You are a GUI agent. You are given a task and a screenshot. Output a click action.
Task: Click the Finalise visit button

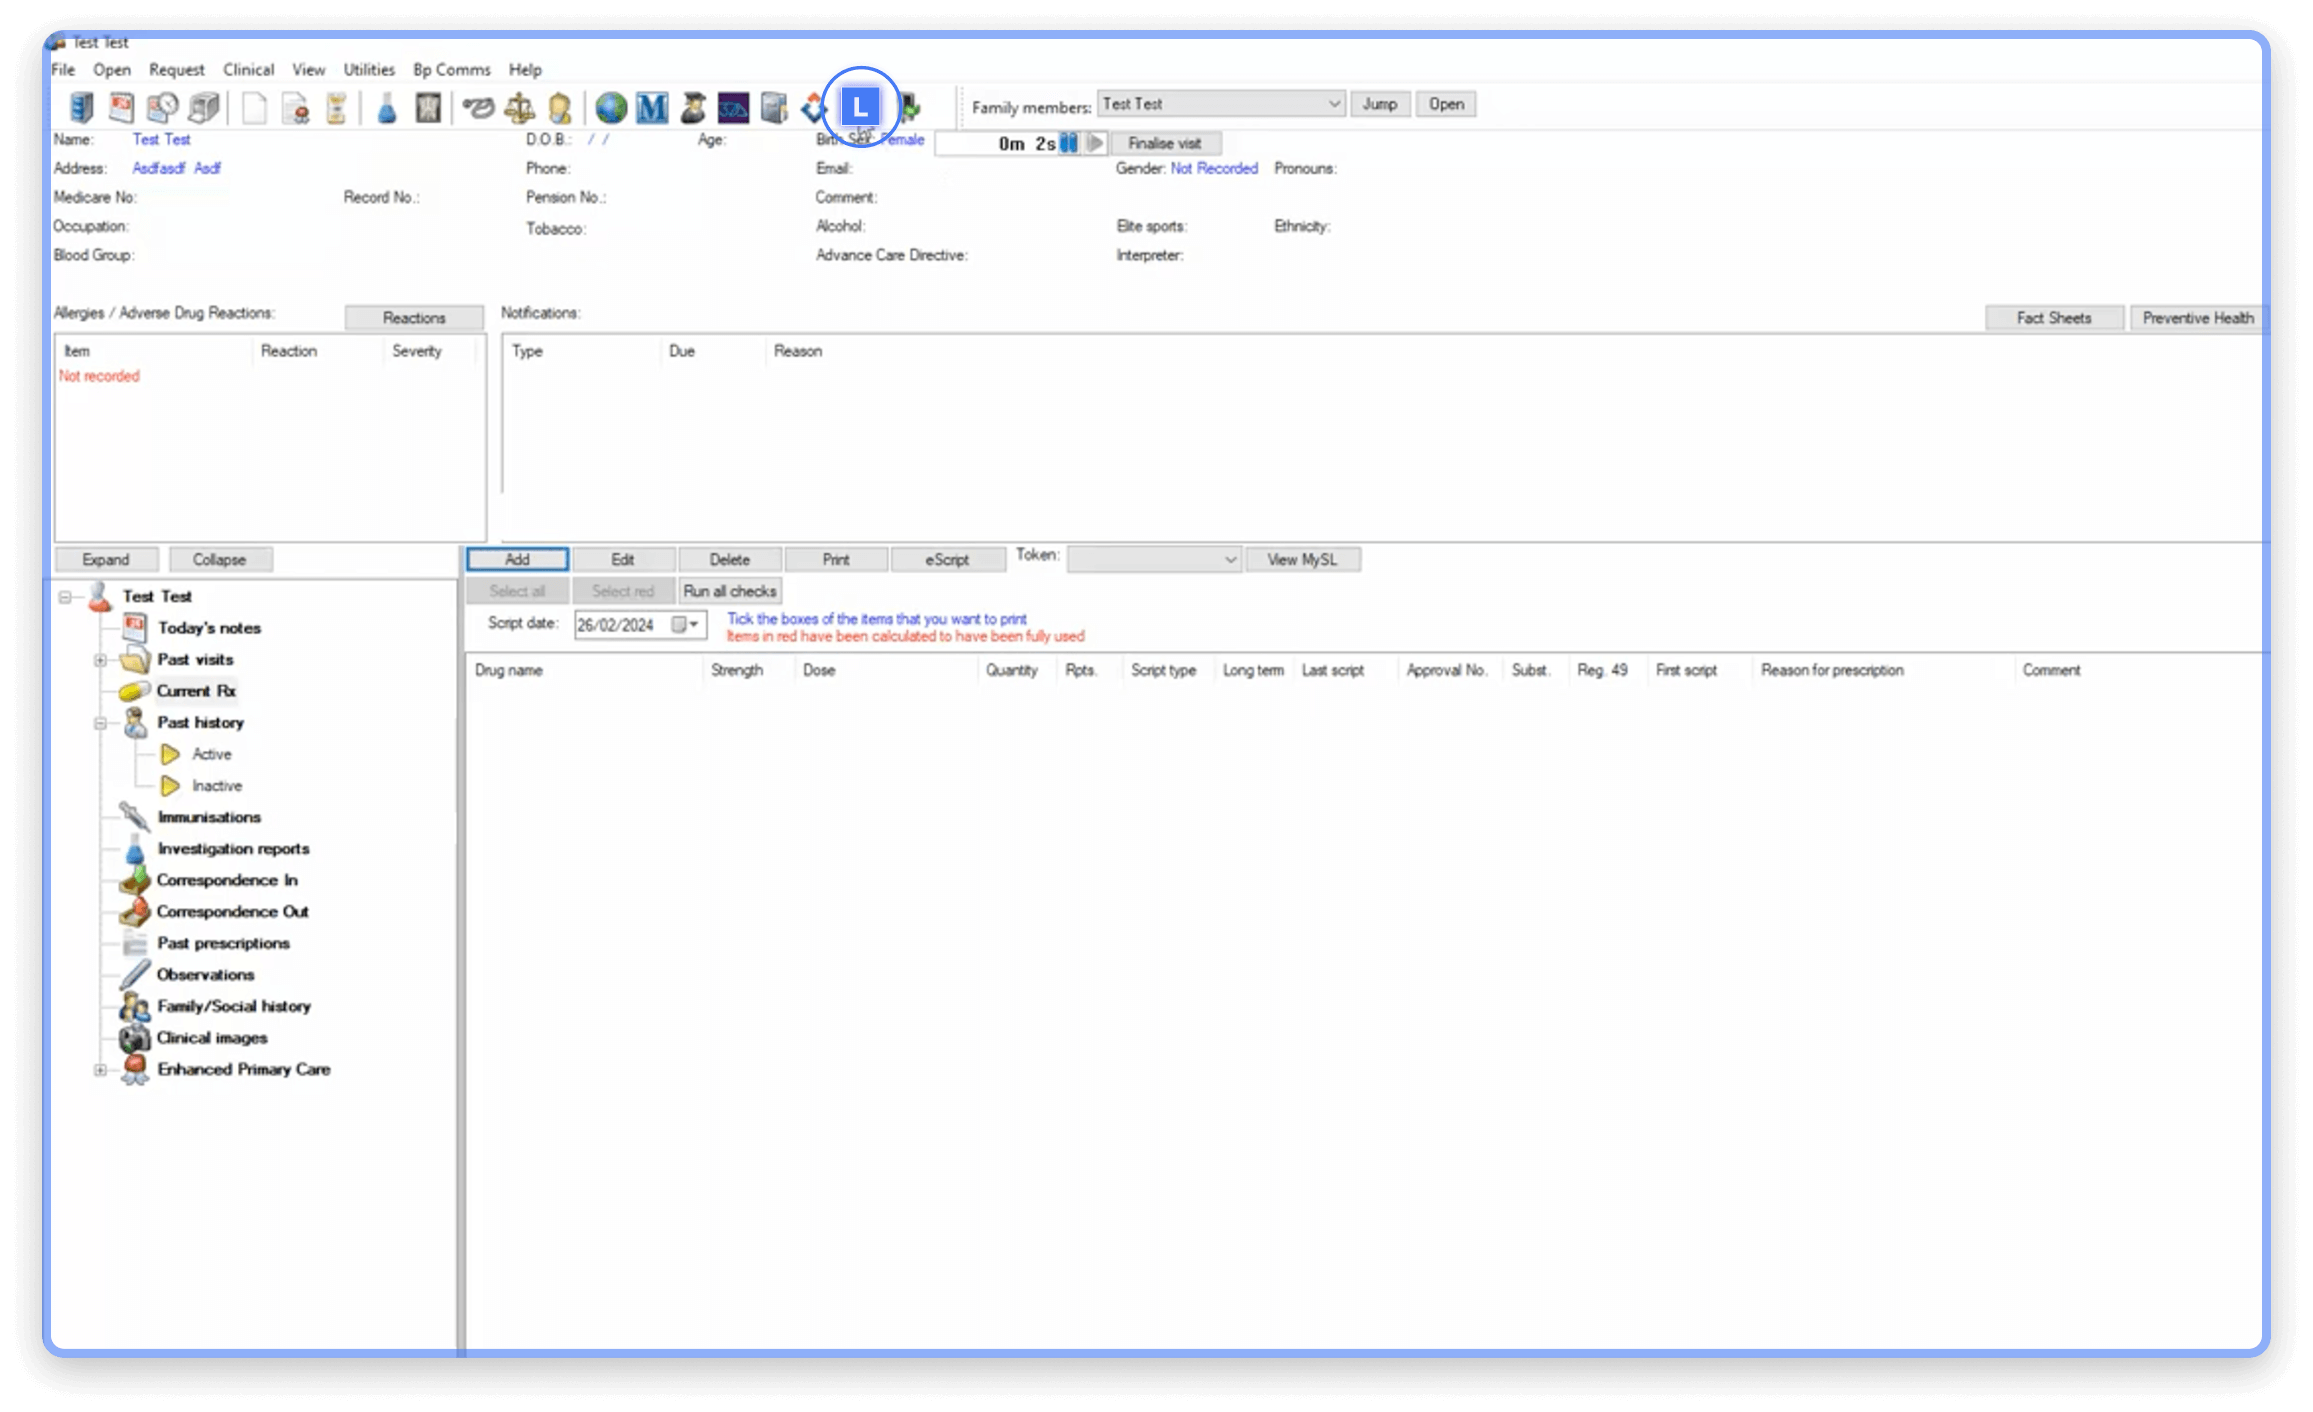(1164, 143)
